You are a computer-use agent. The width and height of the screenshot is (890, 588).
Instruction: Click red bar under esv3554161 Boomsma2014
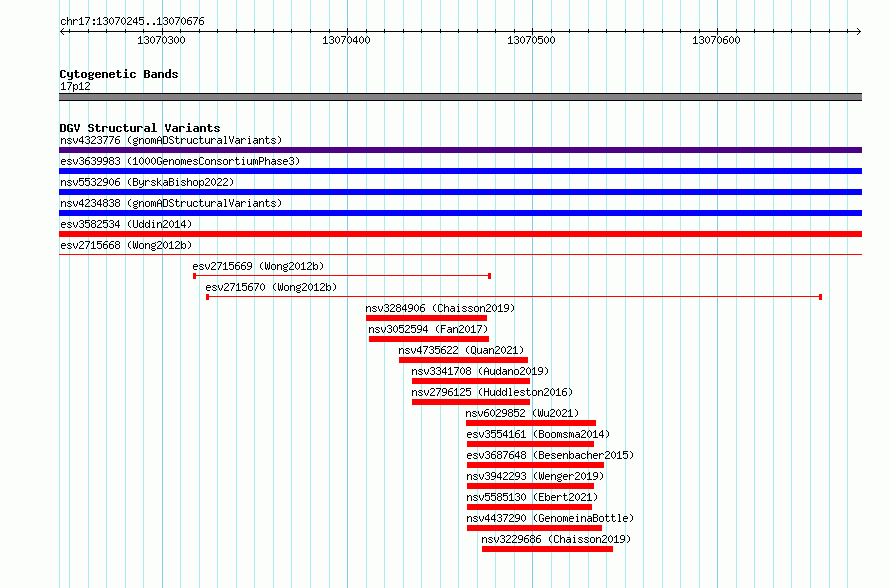[x=530, y=444]
